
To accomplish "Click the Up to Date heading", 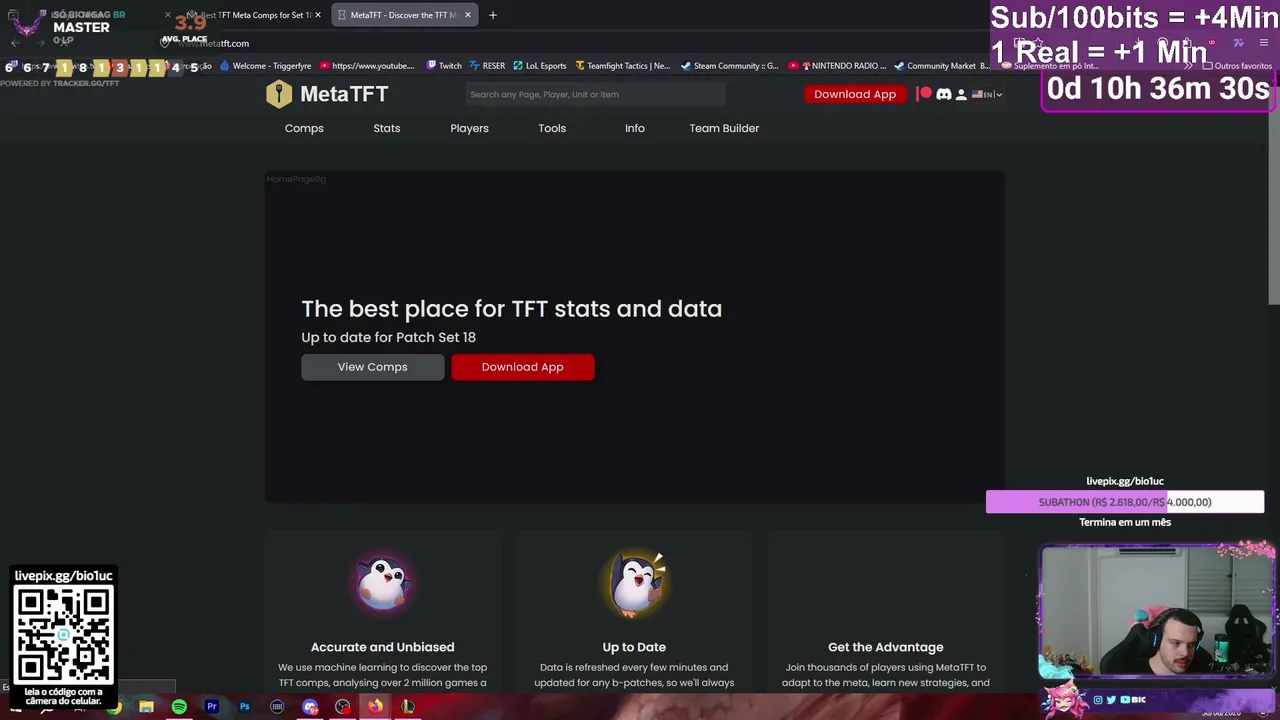I will (x=634, y=647).
